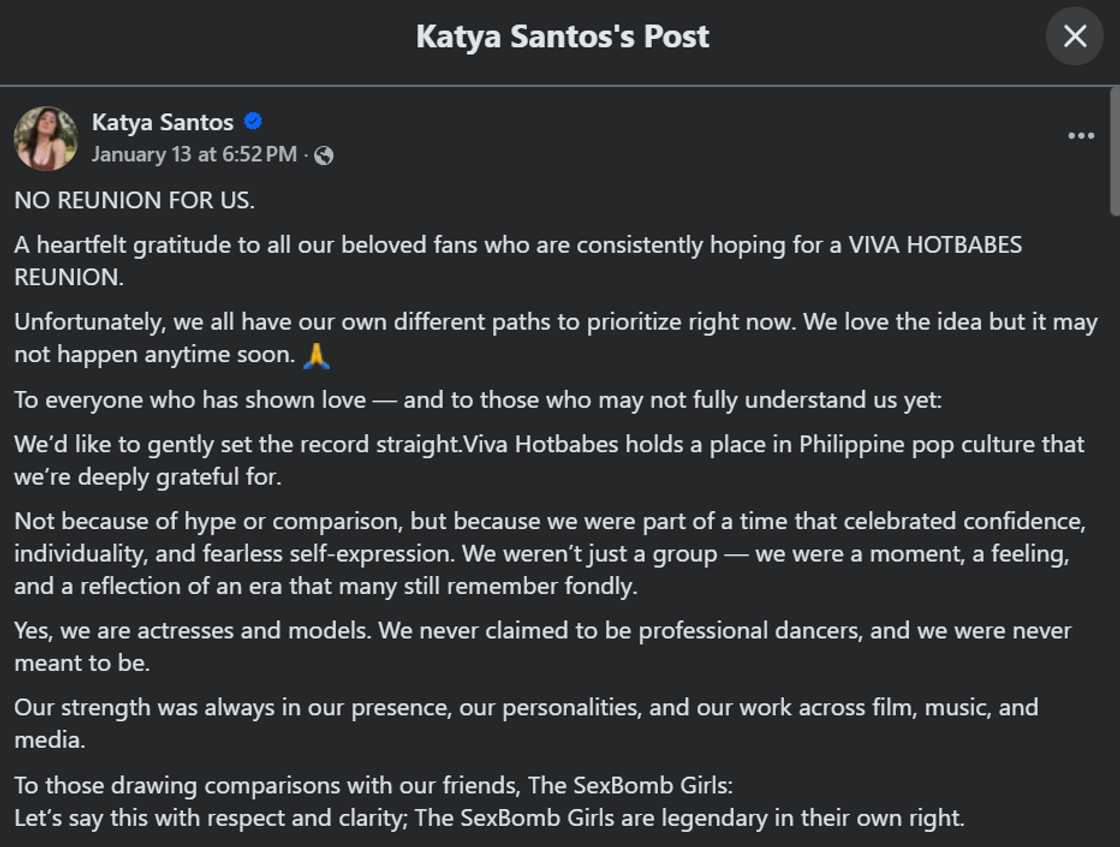
Task: Open the three-dot post options menu
Action: point(1081,136)
